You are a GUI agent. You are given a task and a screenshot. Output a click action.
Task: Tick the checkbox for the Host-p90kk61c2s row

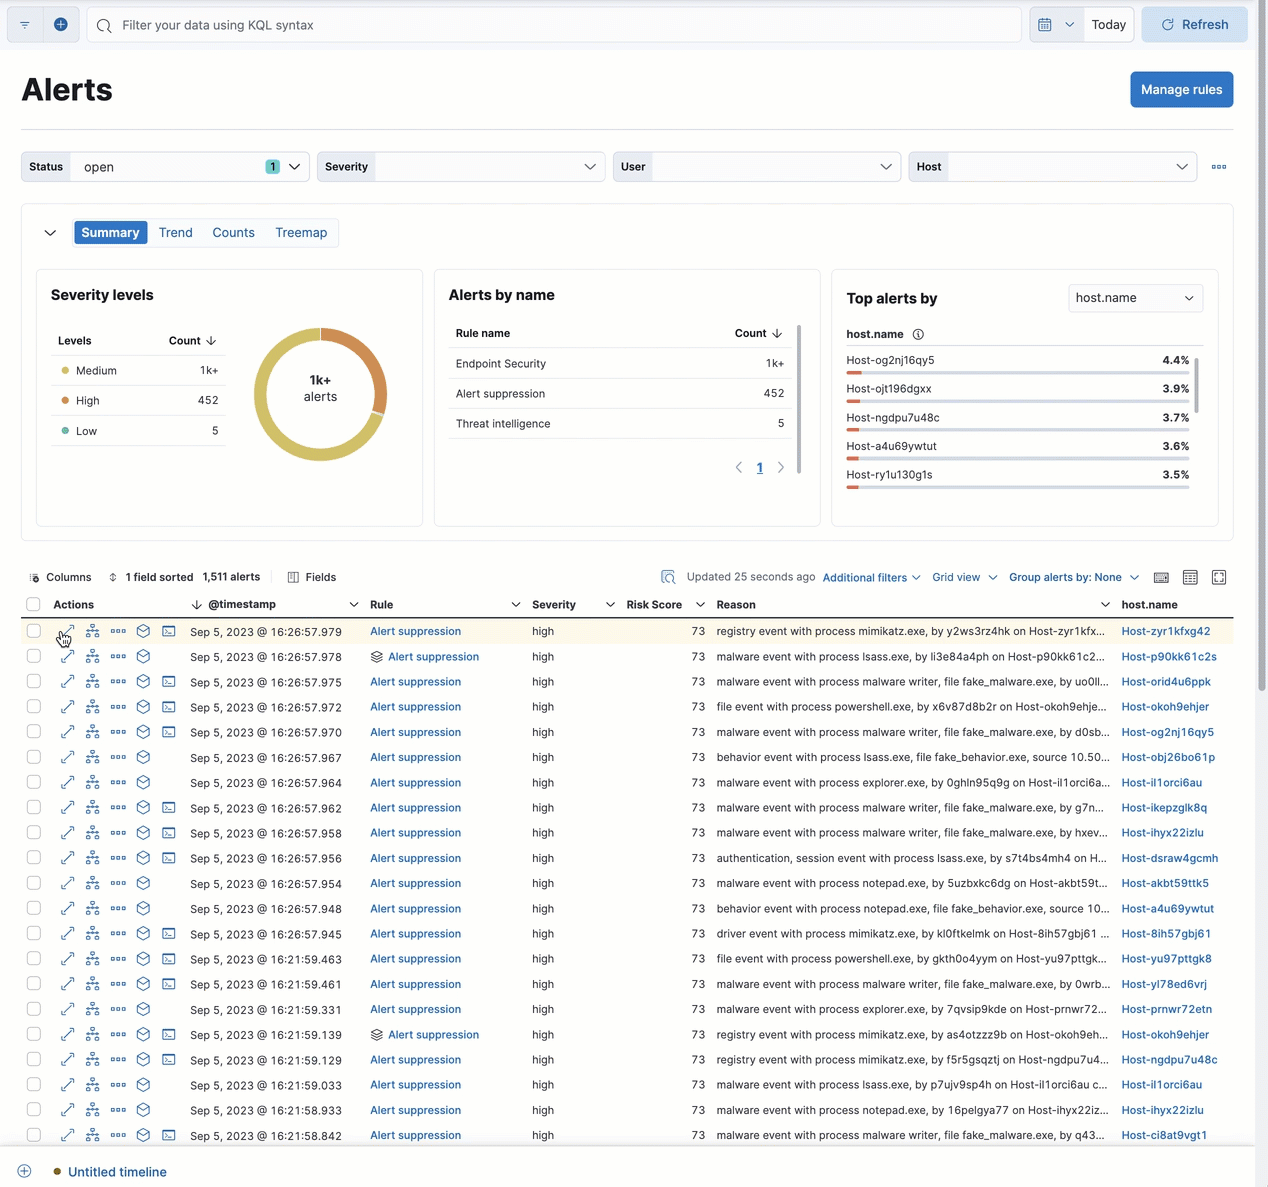coord(34,657)
